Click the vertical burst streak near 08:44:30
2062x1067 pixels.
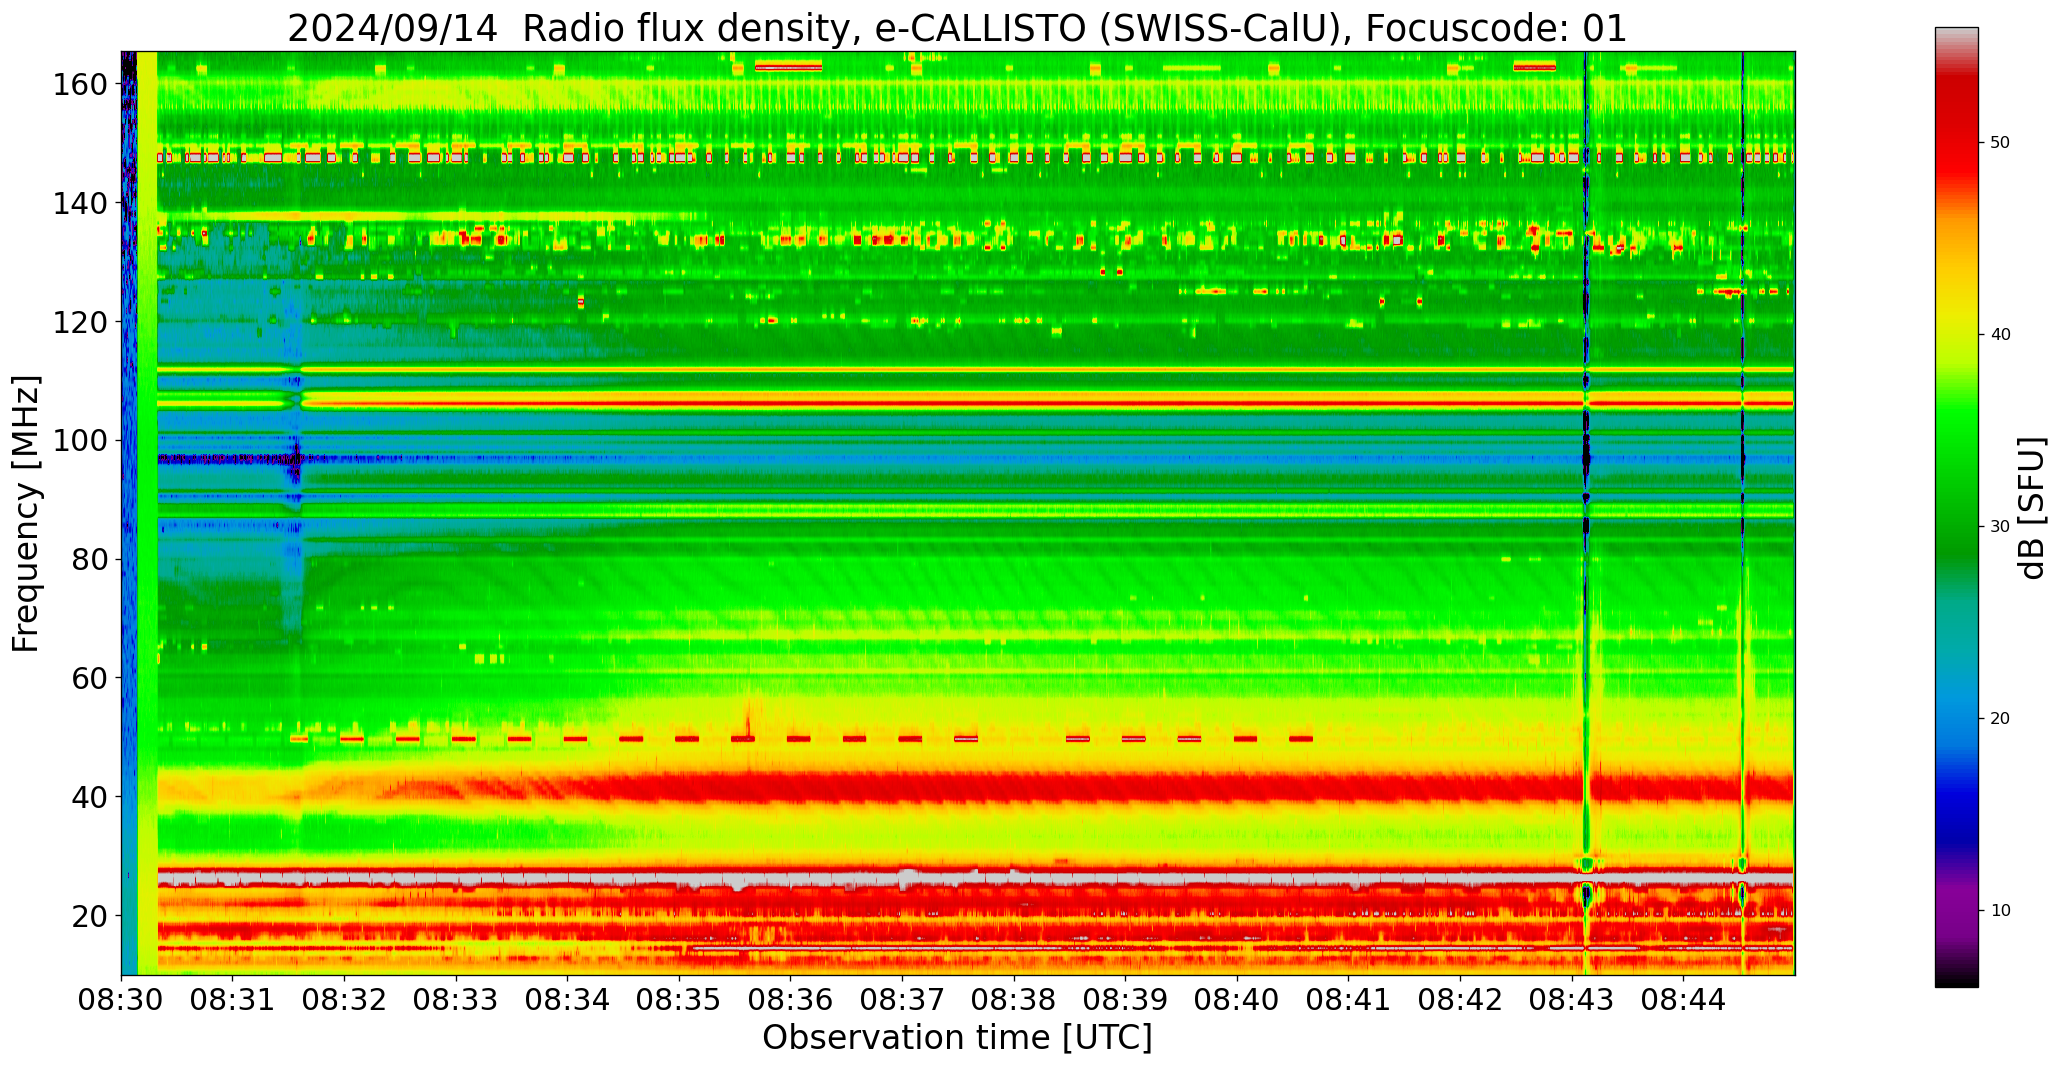point(1743,513)
